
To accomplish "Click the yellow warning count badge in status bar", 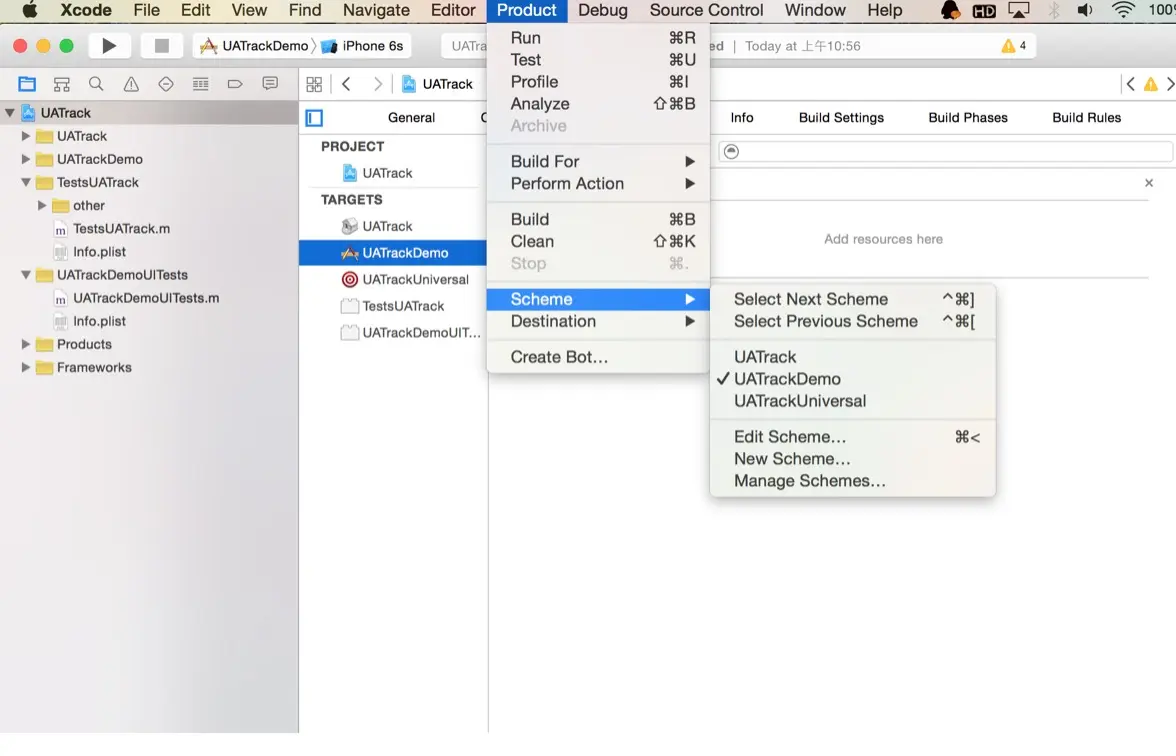I will coord(1014,46).
